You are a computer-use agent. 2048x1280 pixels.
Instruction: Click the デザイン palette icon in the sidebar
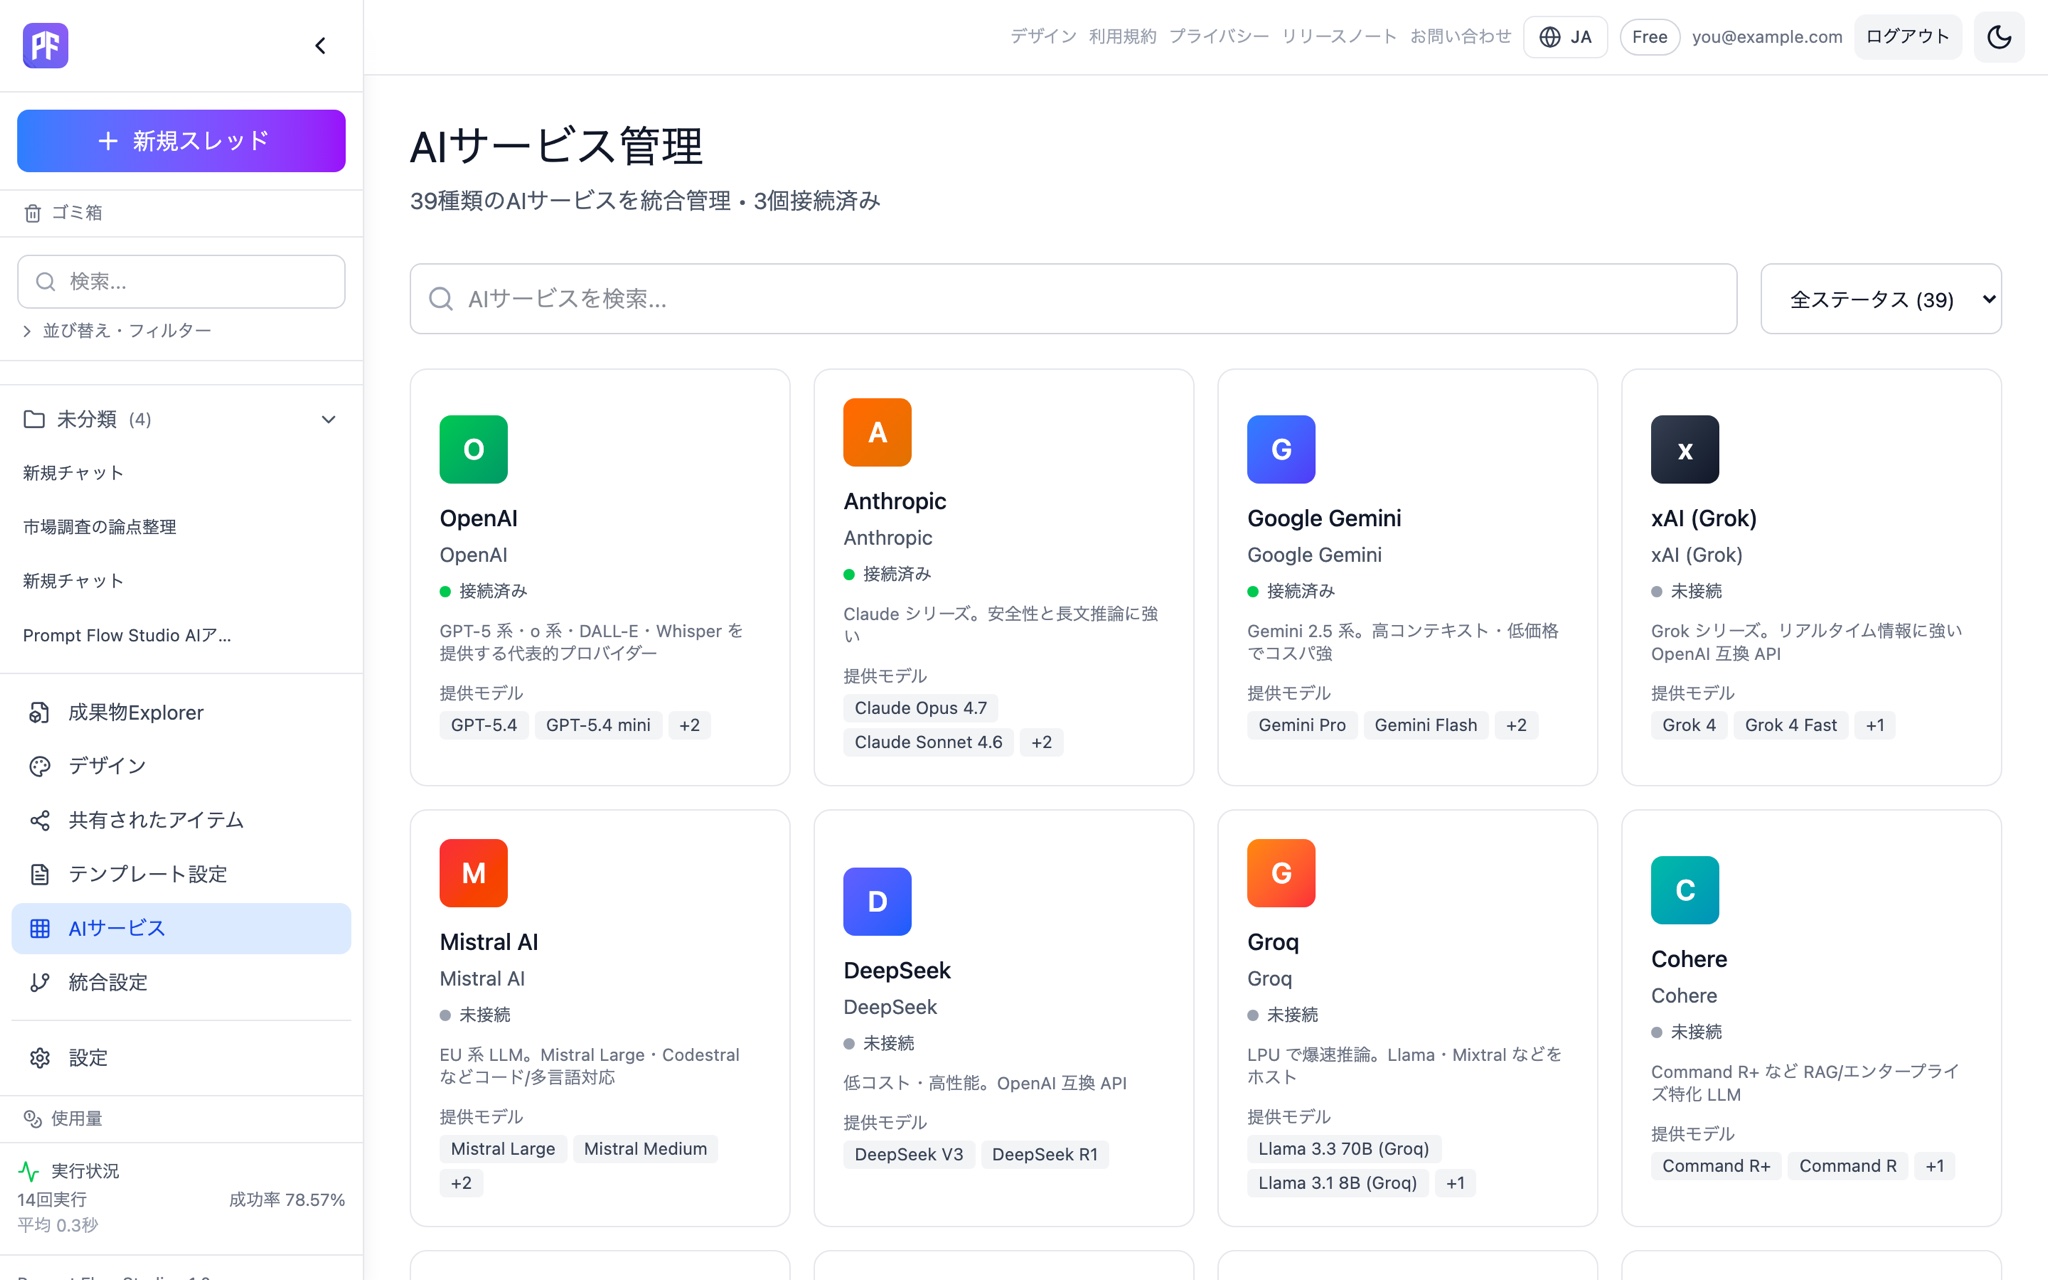[40, 766]
